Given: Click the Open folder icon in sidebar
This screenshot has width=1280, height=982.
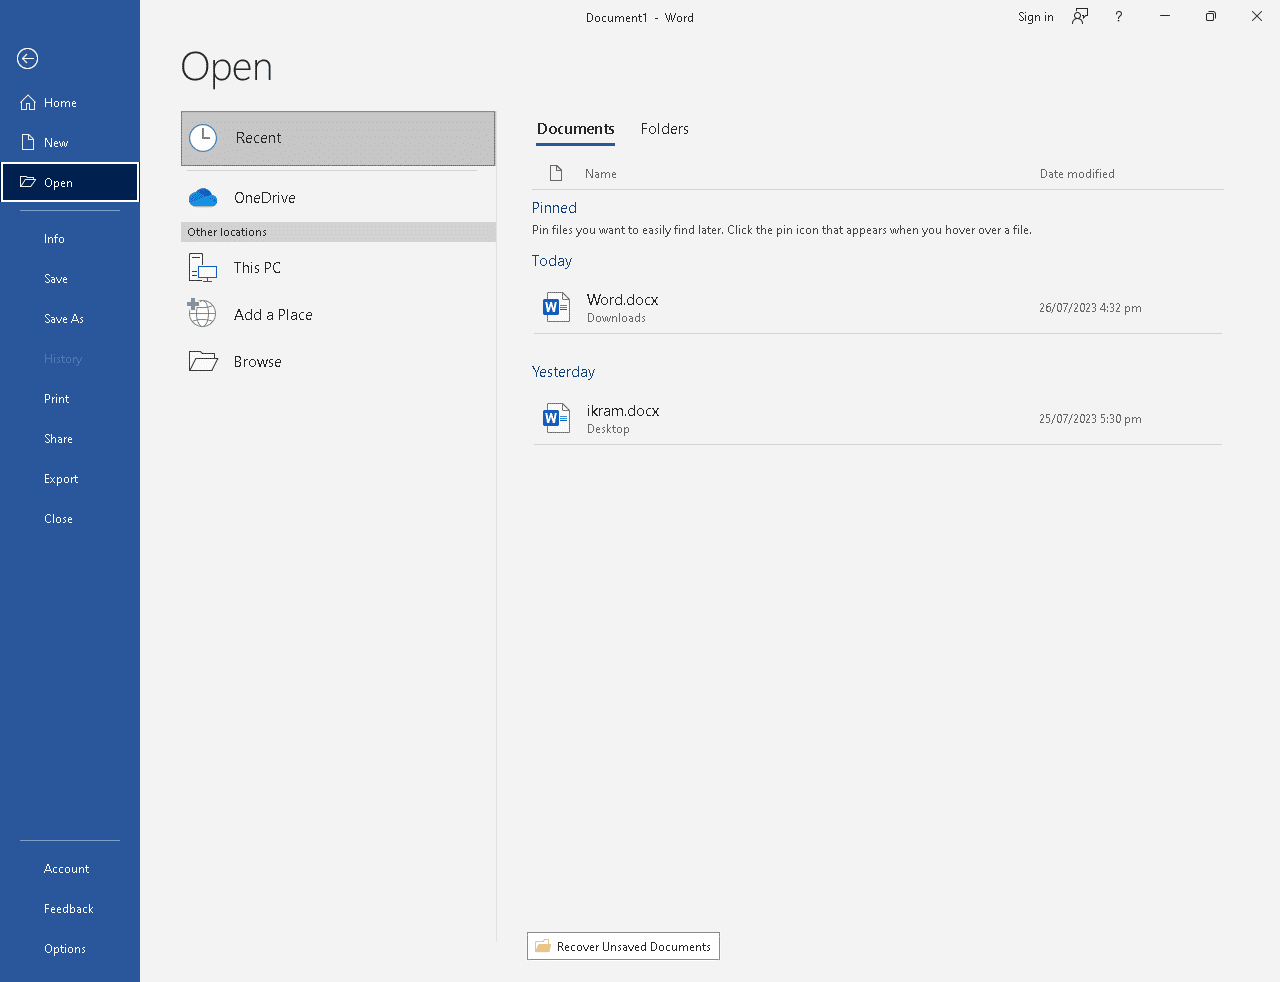Looking at the screenshot, I should point(28,183).
